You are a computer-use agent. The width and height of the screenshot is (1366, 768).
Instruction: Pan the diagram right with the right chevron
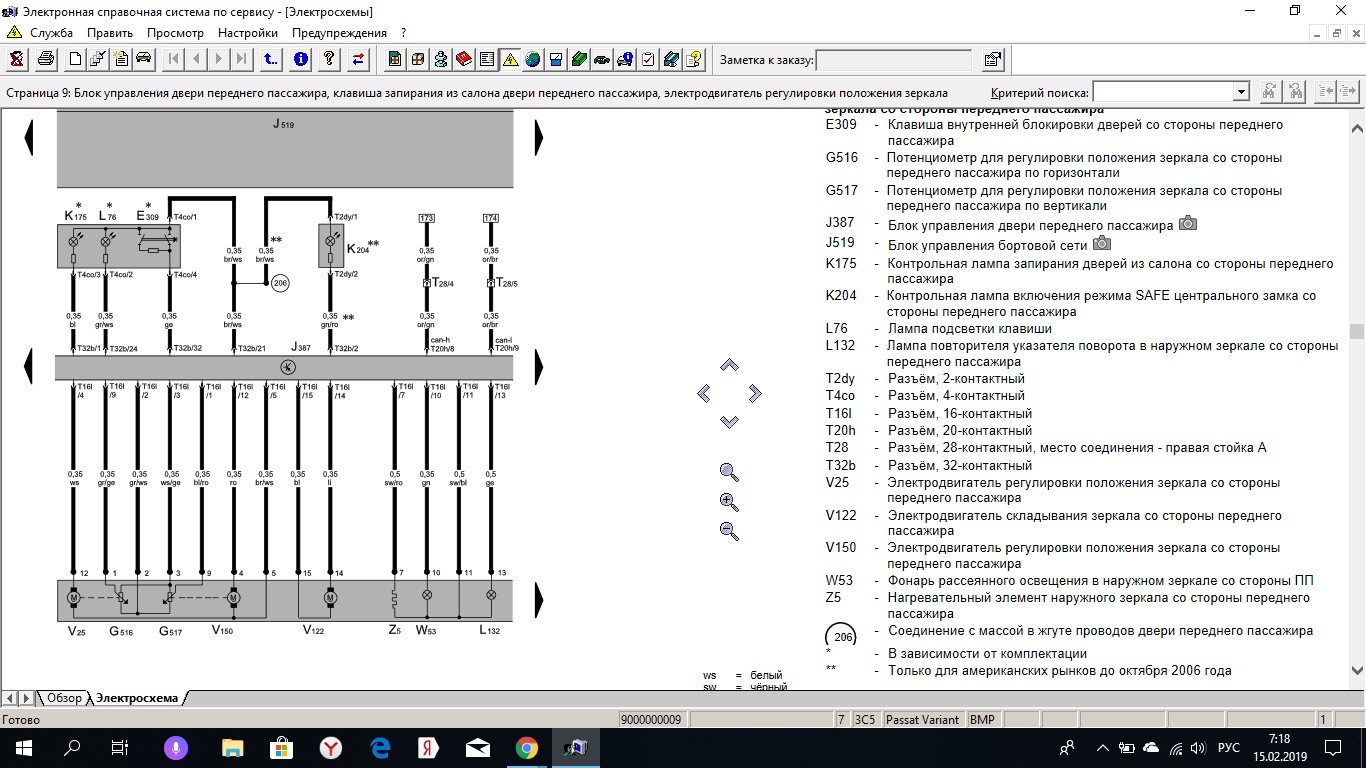pos(755,393)
